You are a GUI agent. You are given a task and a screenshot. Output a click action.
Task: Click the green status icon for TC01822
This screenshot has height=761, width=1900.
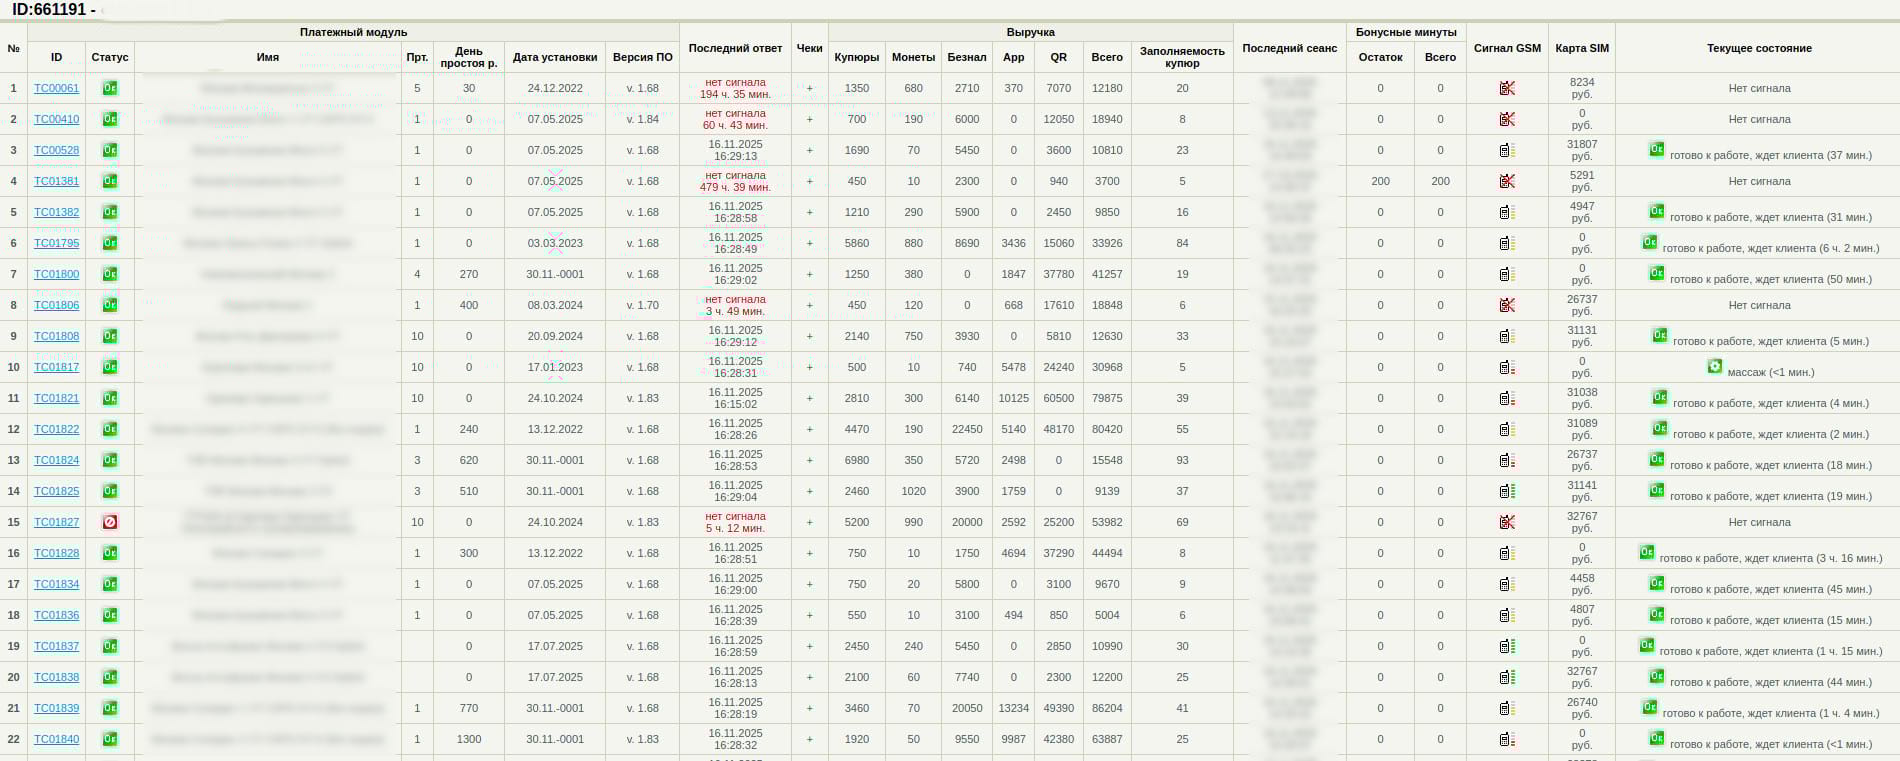[x=110, y=429]
